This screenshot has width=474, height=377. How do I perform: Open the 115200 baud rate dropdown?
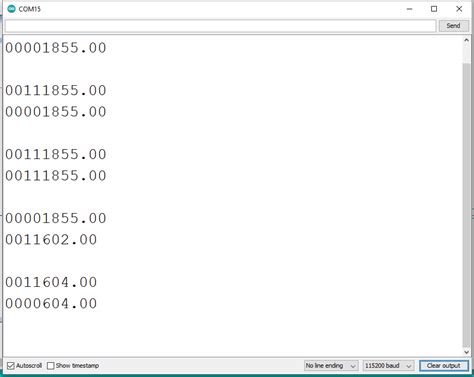click(389, 366)
